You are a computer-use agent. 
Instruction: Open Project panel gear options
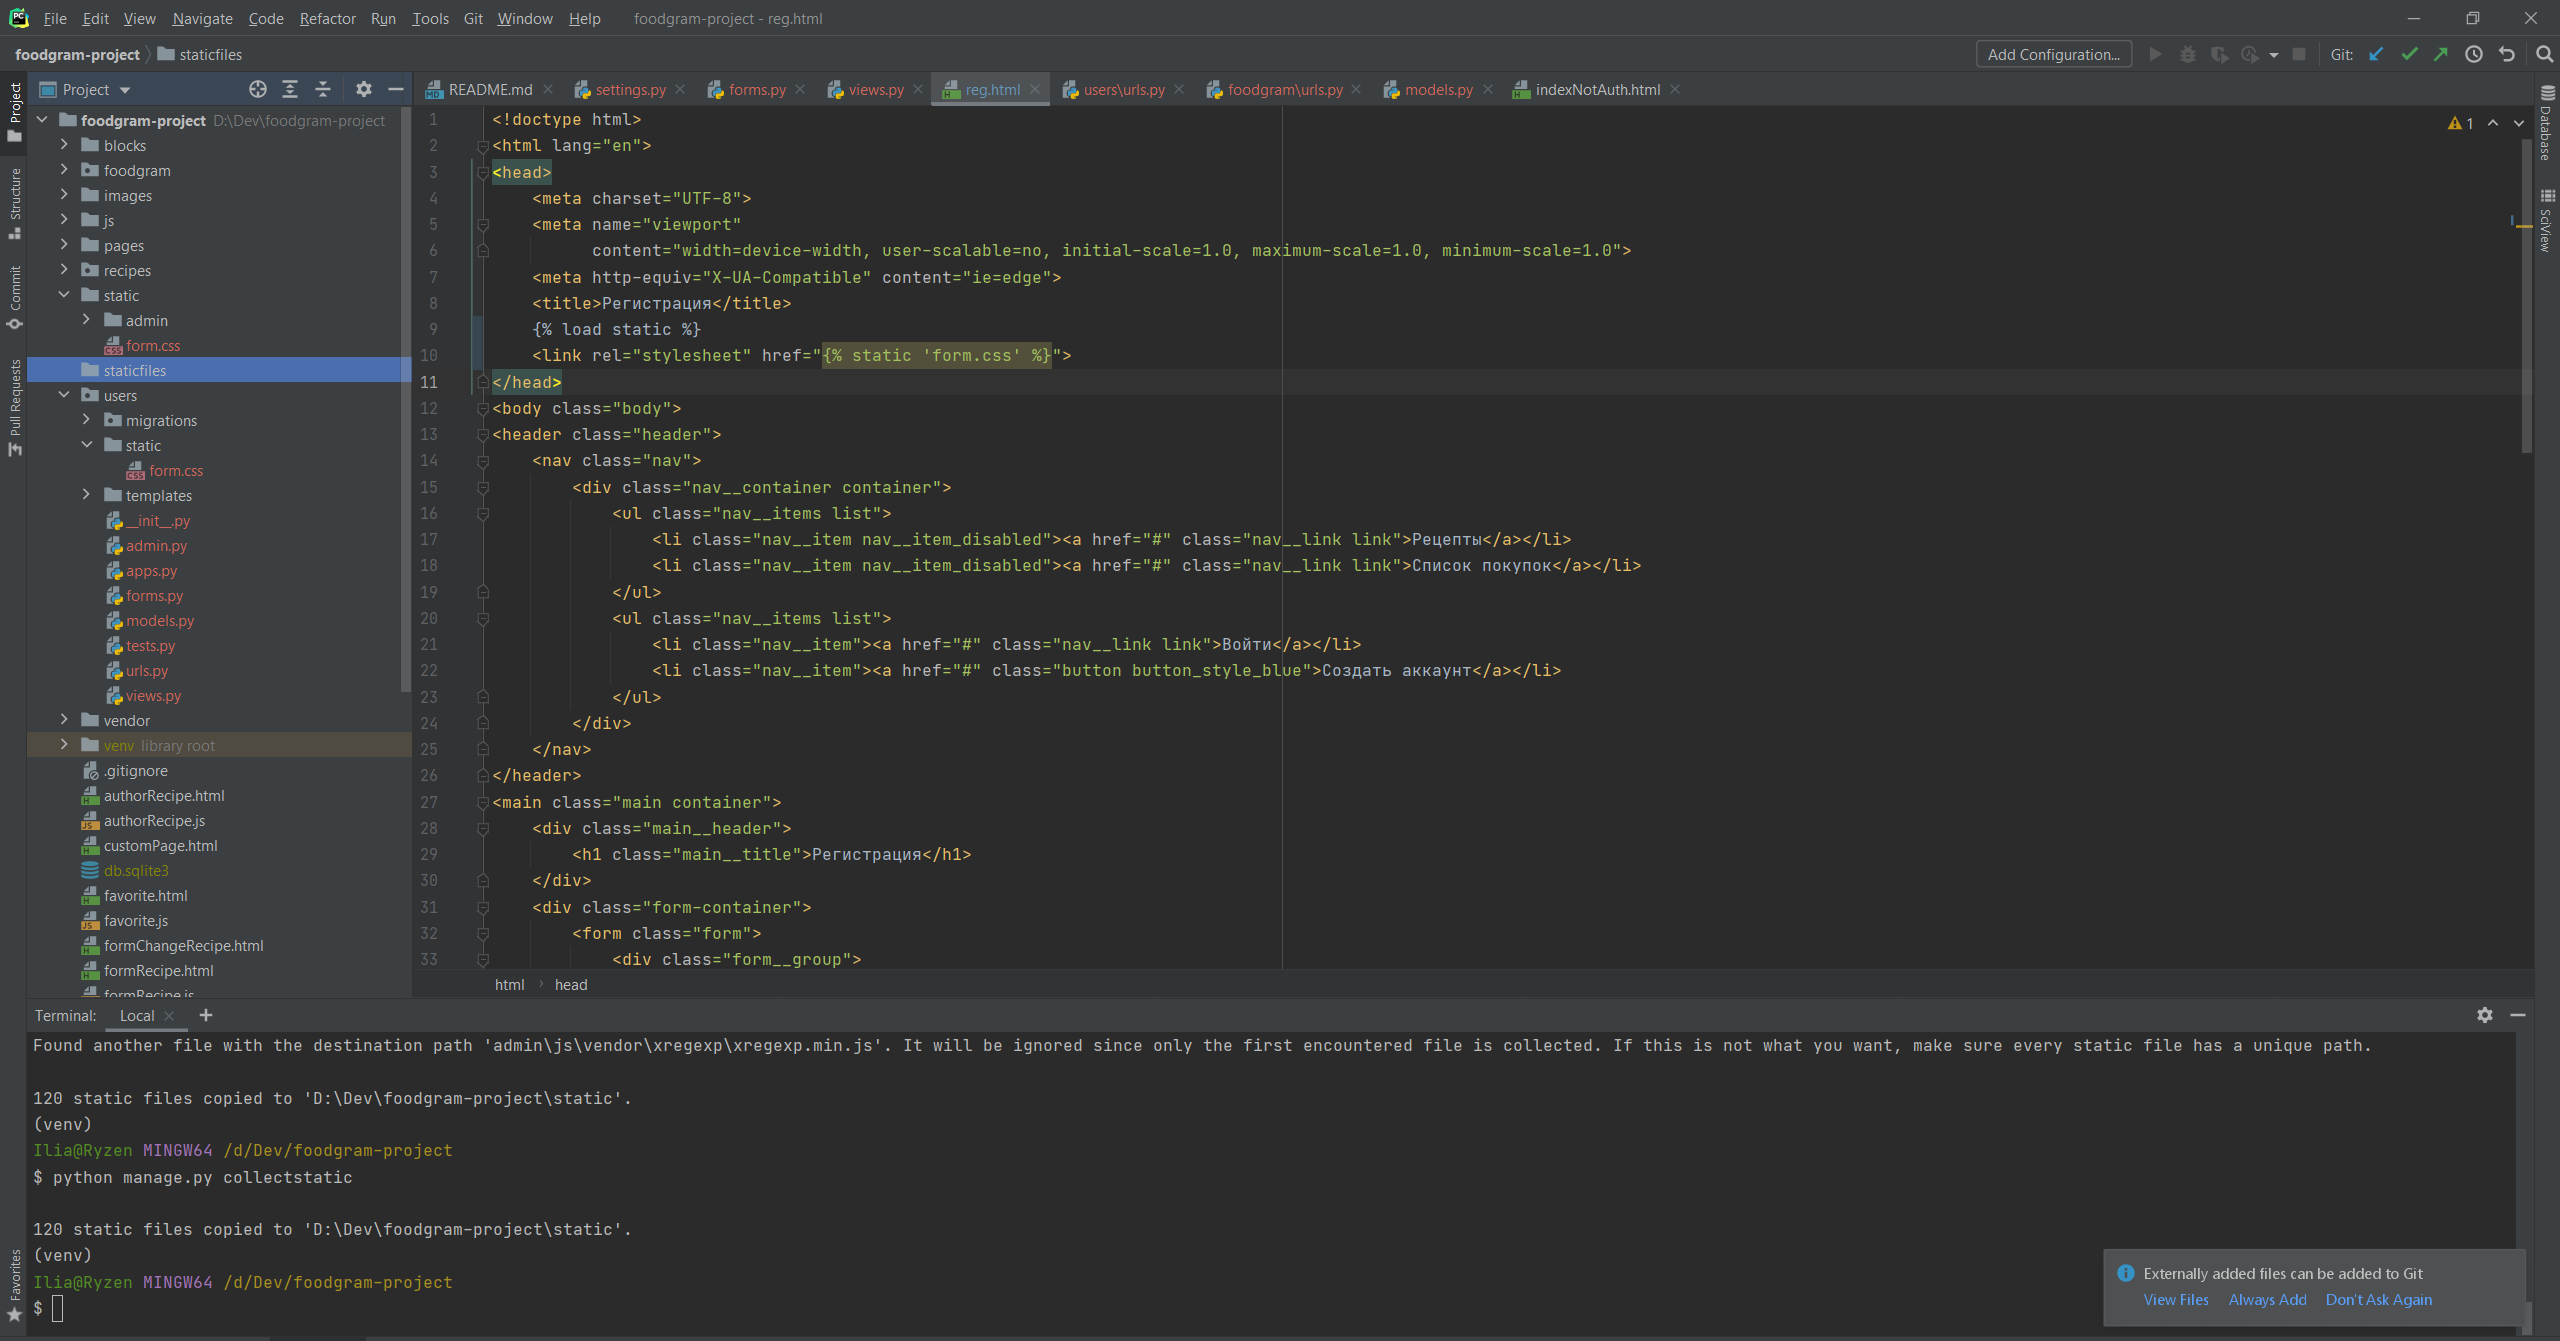click(364, 89)
